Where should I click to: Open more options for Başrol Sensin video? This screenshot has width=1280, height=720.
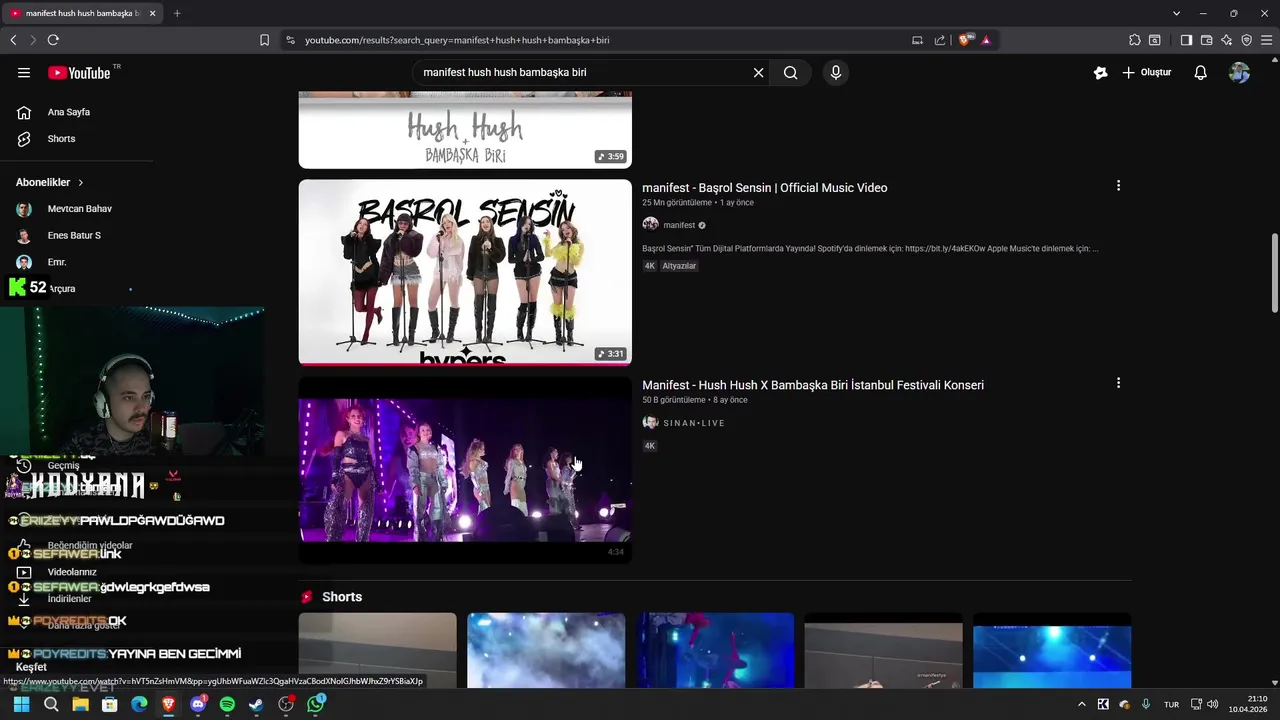click(1118, 186)
